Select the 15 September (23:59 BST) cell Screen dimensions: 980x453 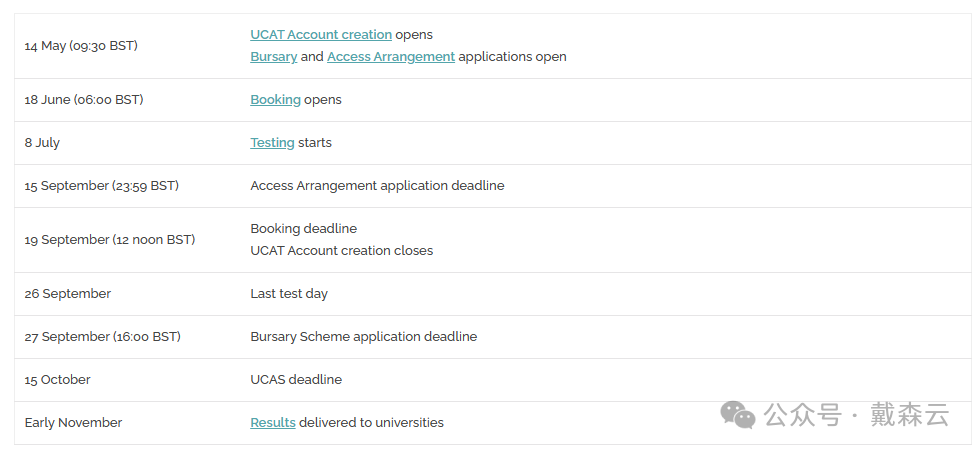tap(101, 186)
